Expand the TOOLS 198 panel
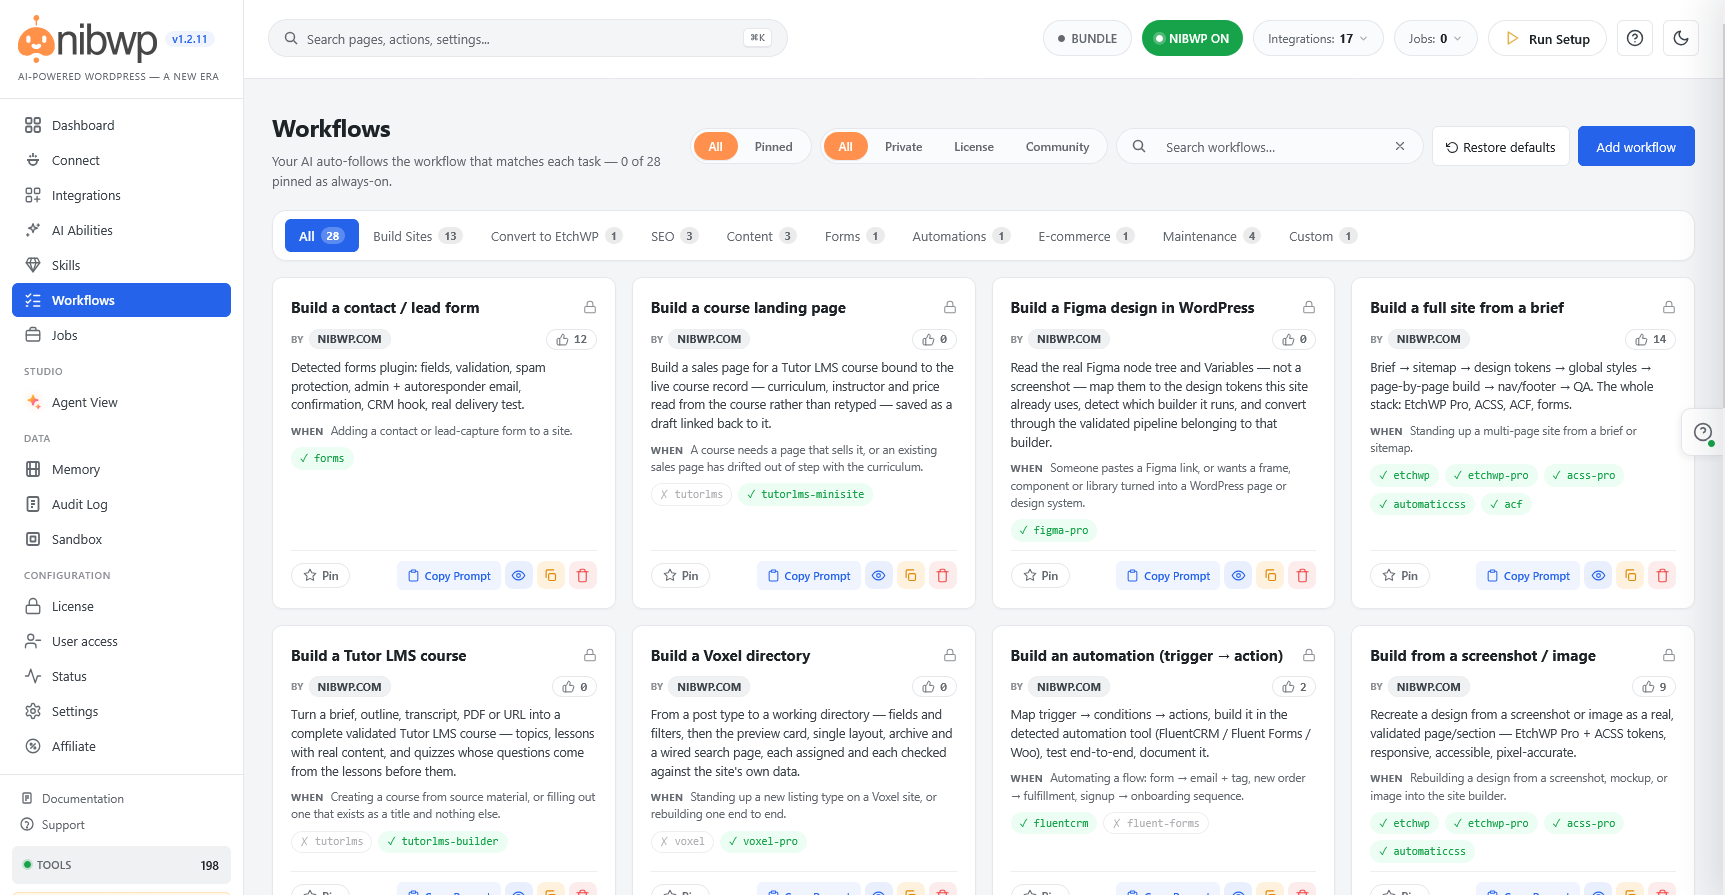 click(x=121, y=865)
